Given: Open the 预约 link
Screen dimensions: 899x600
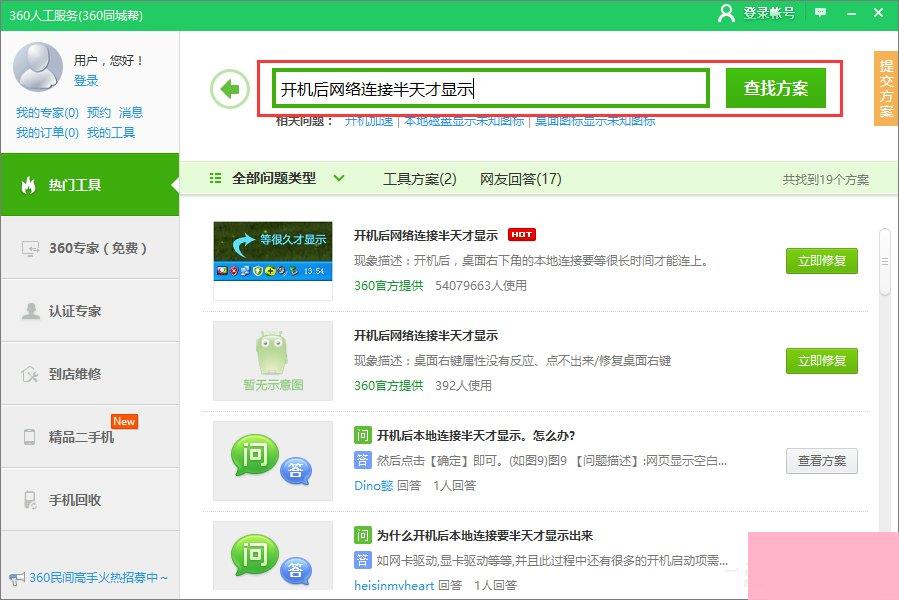Looking at the screenshot, I should pyautogui.click(x=99, y=112).
